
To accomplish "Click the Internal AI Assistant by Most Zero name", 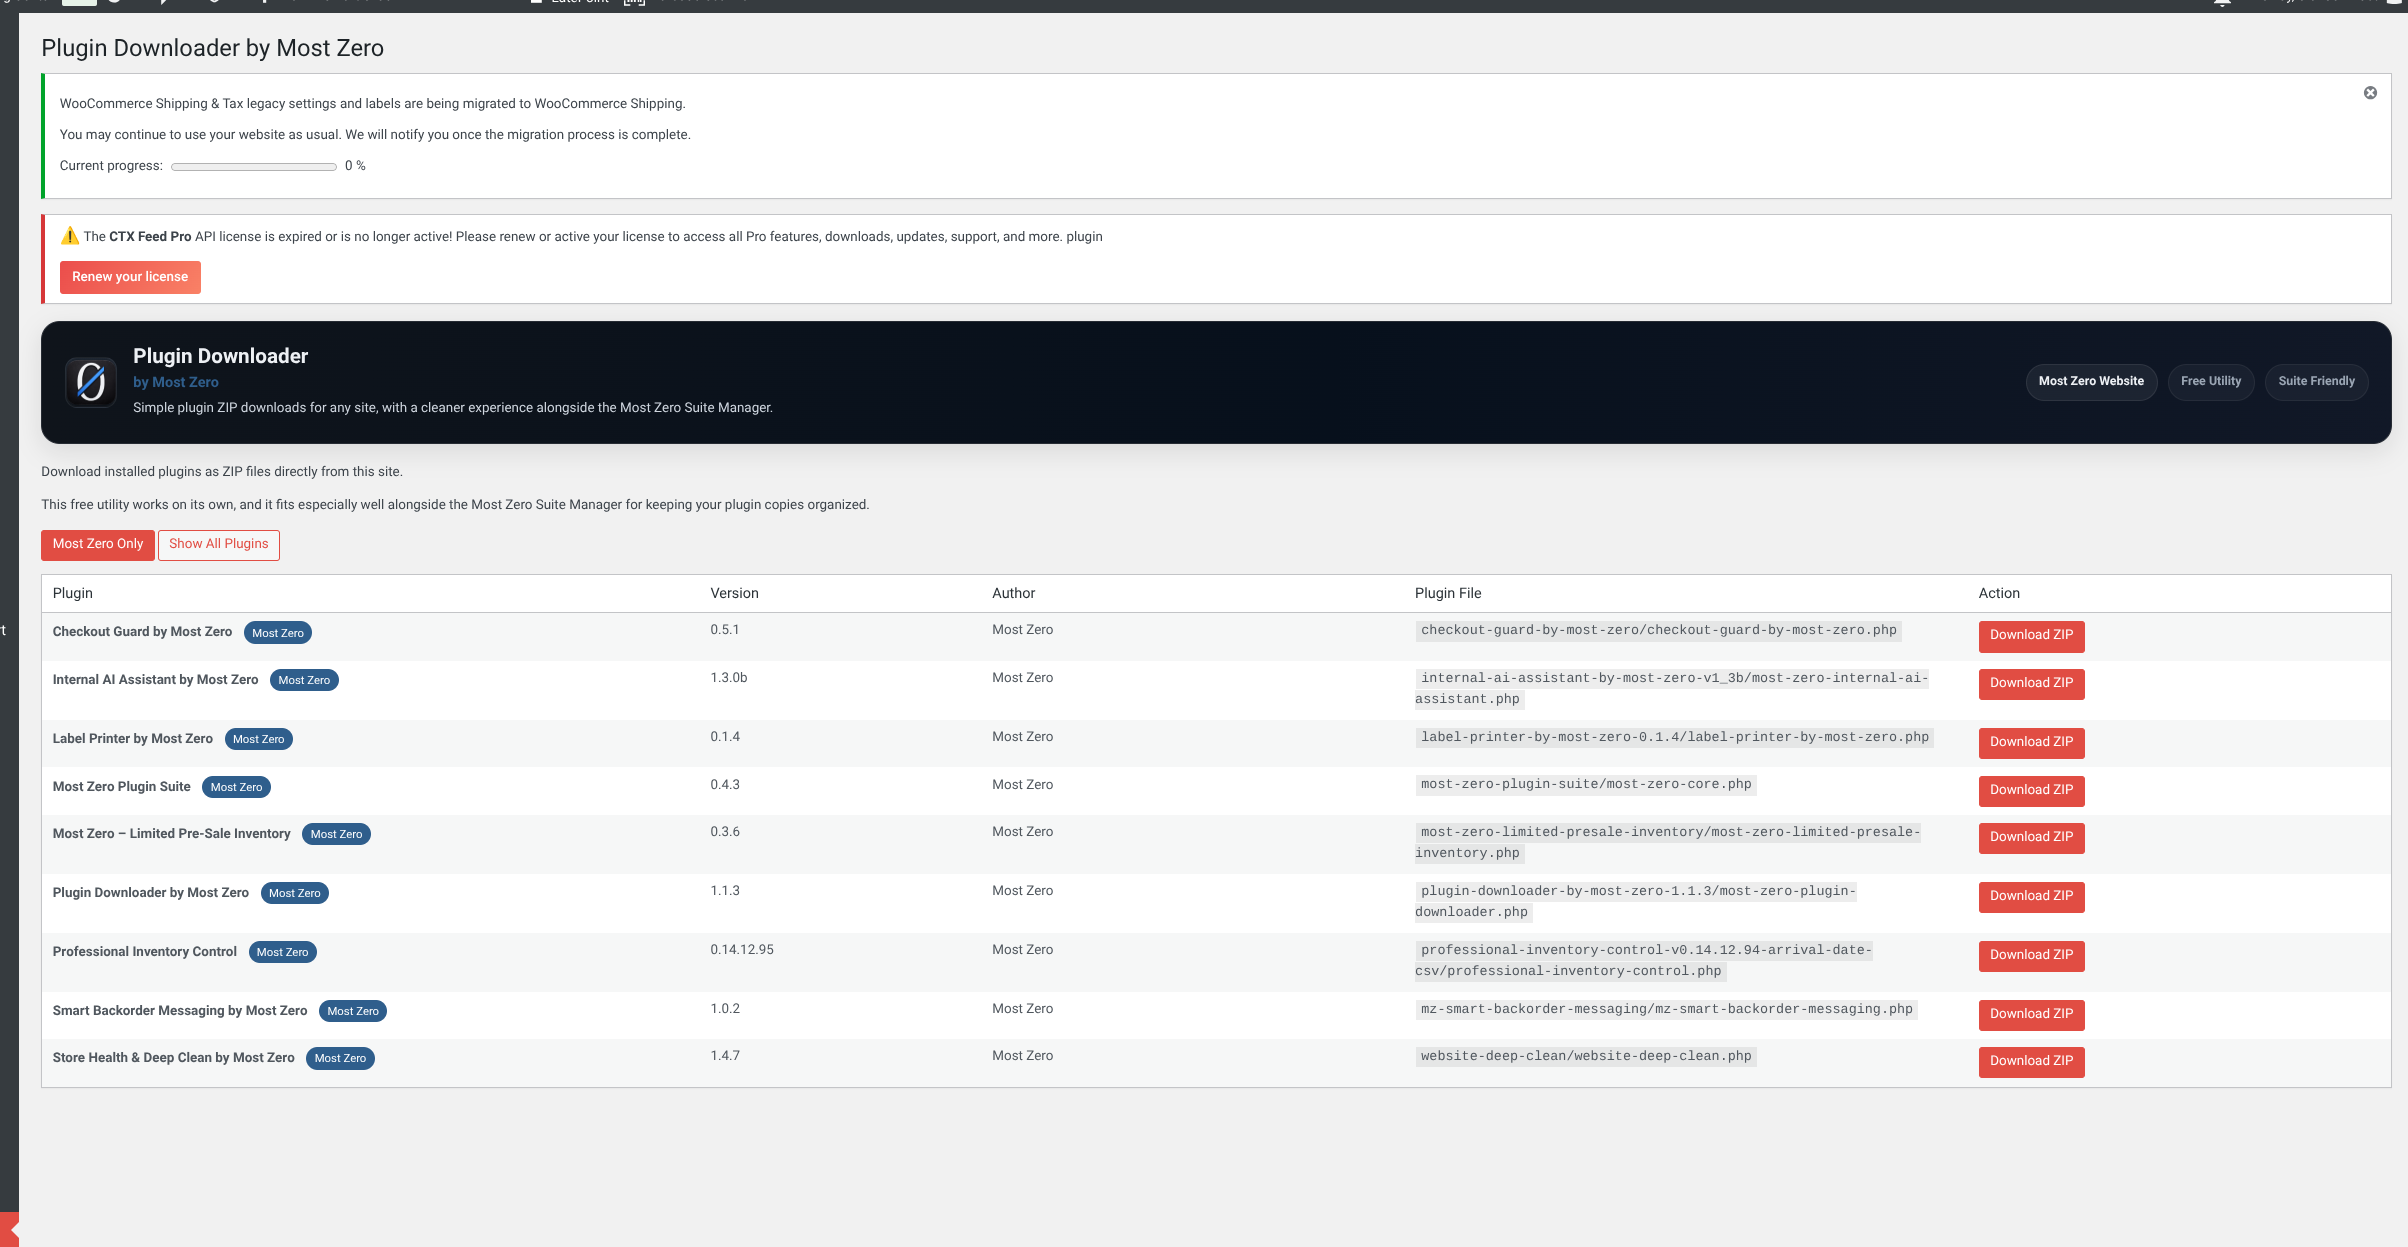I will click(155, 680).
